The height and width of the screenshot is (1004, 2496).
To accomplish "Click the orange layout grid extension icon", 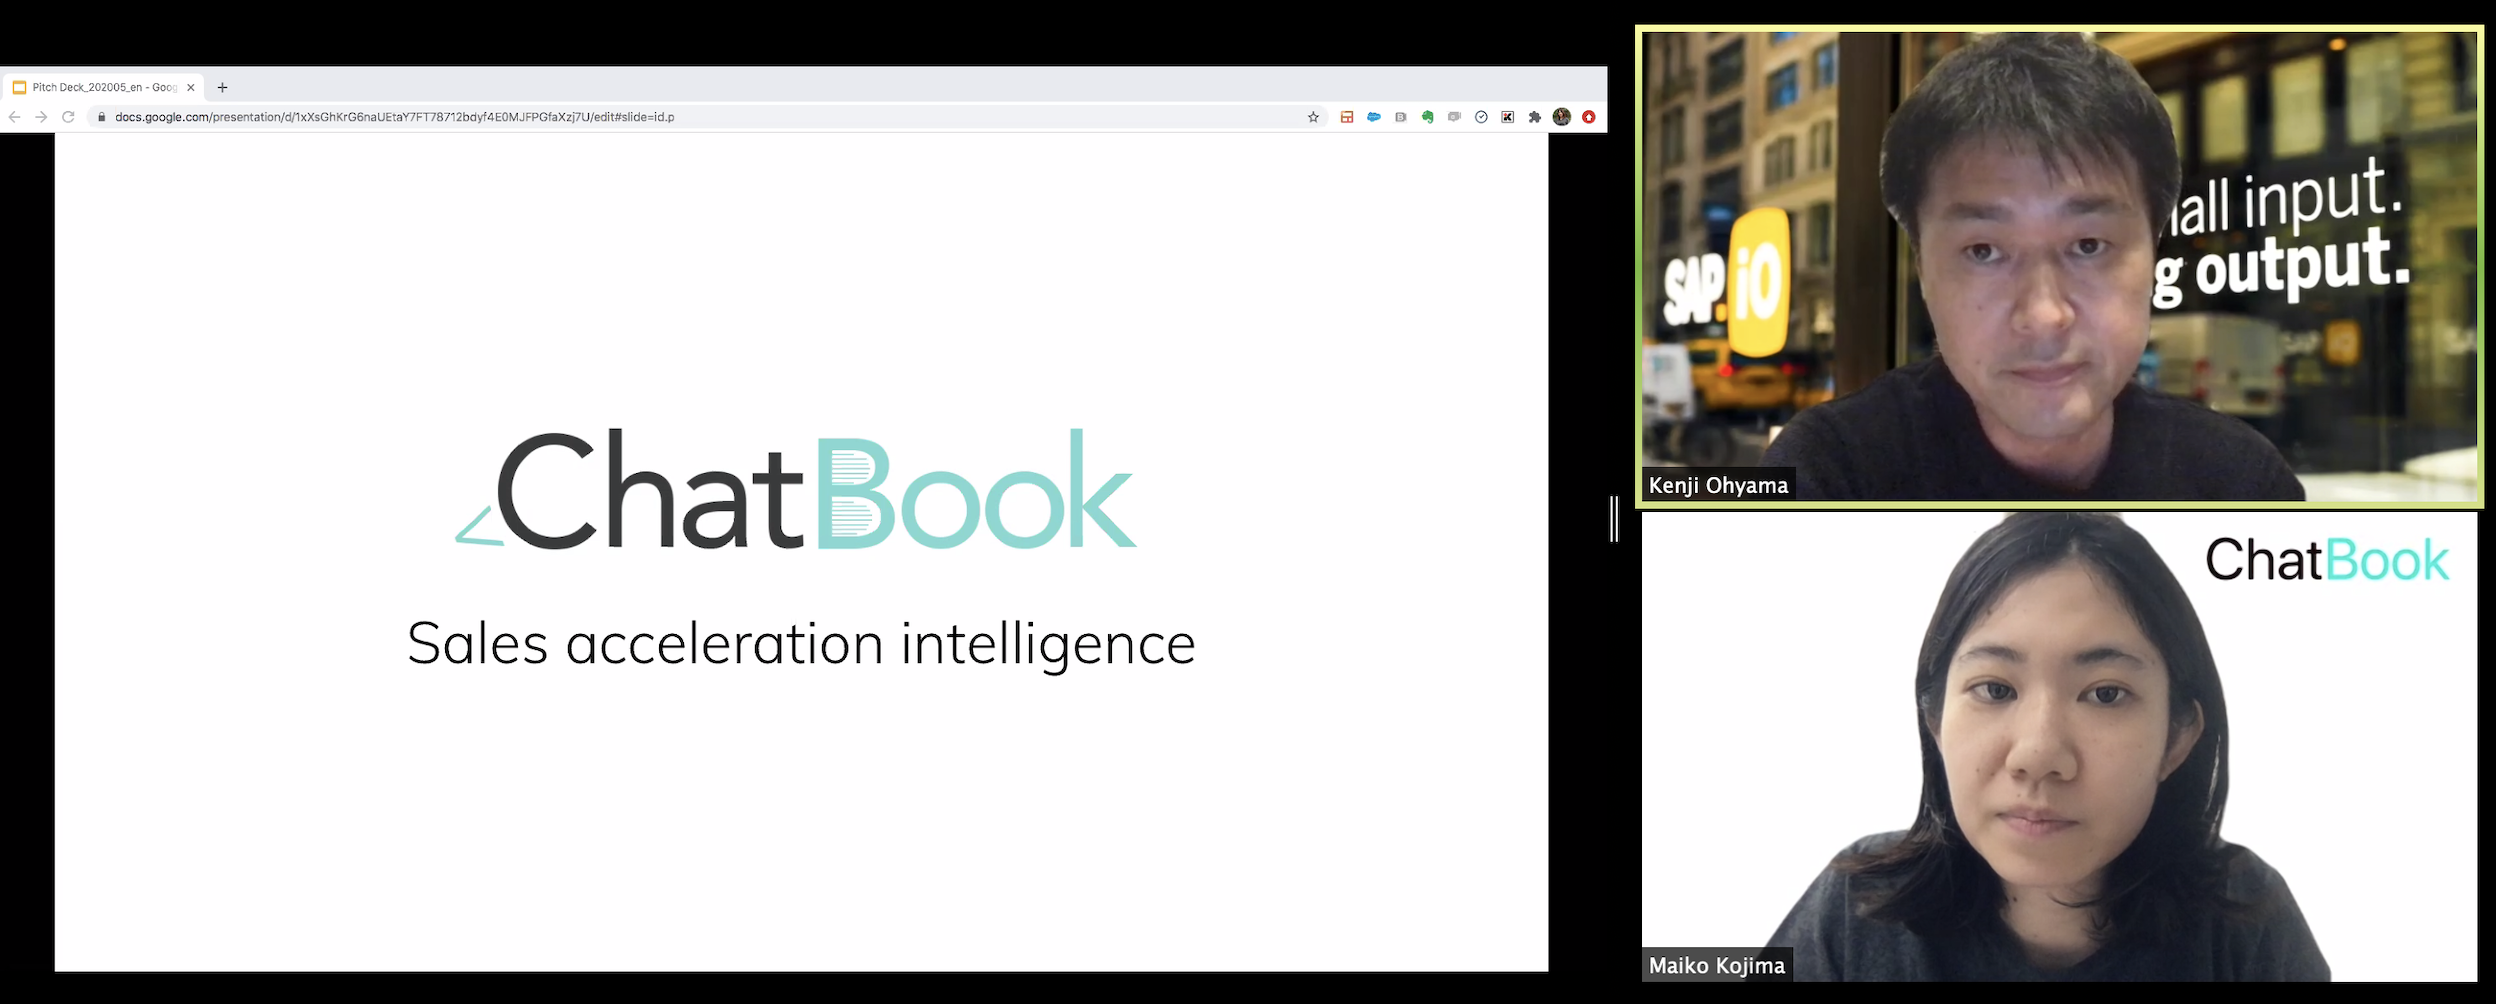I will point(1347,117).
